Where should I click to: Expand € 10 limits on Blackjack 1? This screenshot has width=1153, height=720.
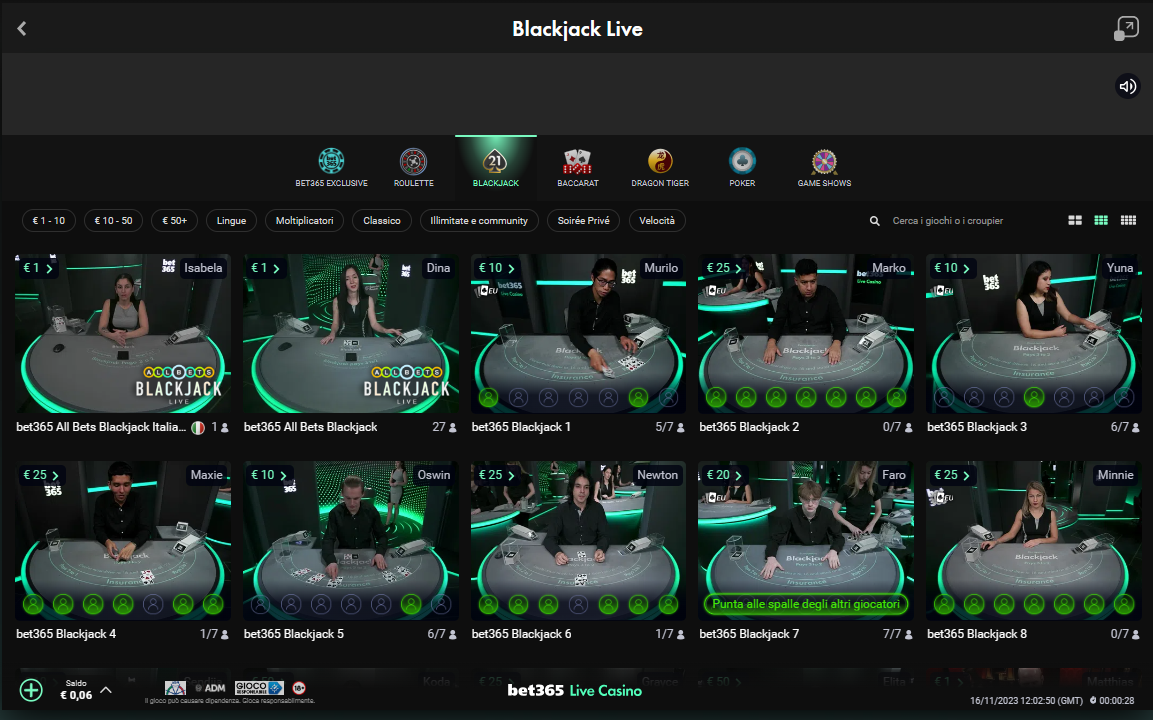click(x=496, y=268)
